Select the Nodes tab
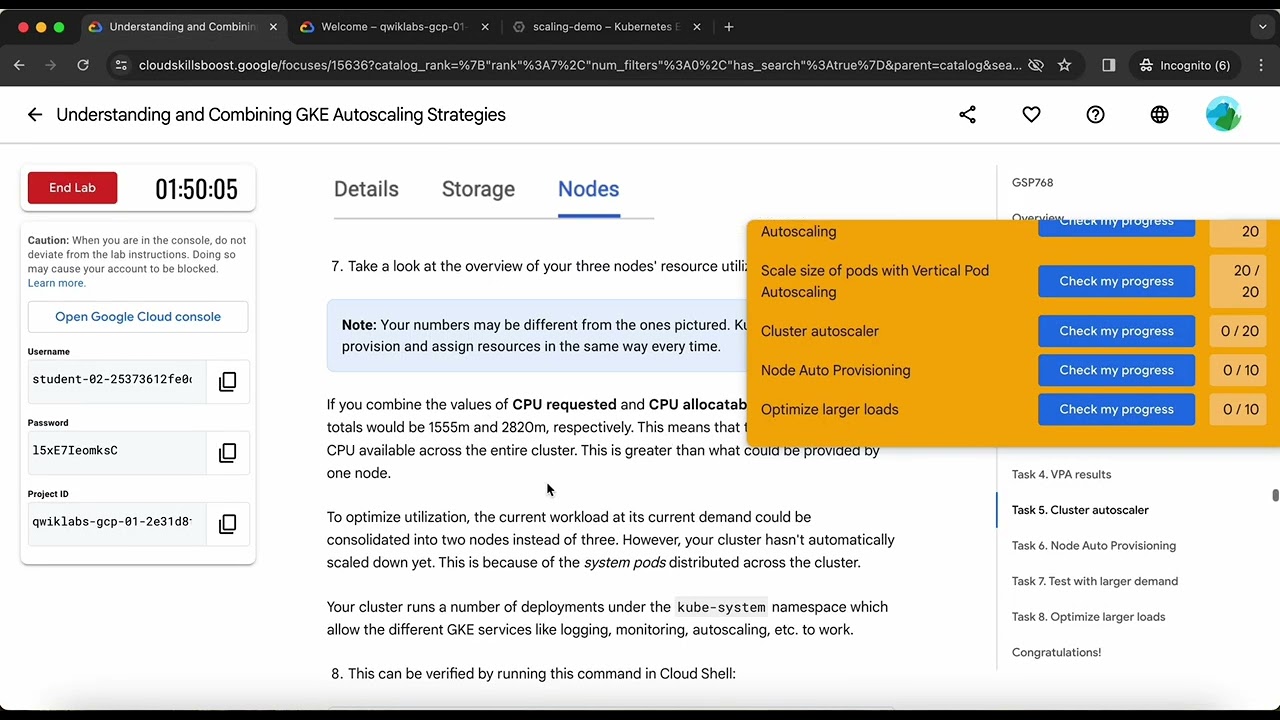The width and height of the screenshot is (1280, 720). (x=588, y=189)
